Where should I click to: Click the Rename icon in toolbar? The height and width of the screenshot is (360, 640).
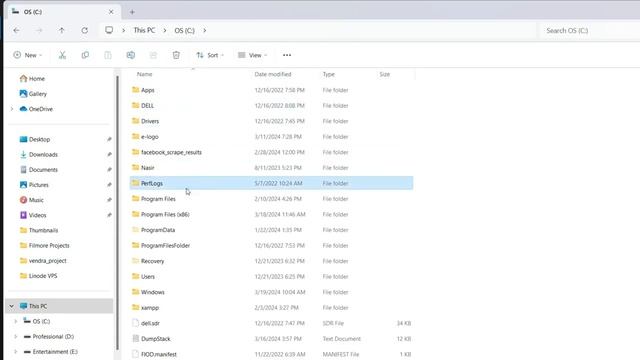click(x=131, y=55)
